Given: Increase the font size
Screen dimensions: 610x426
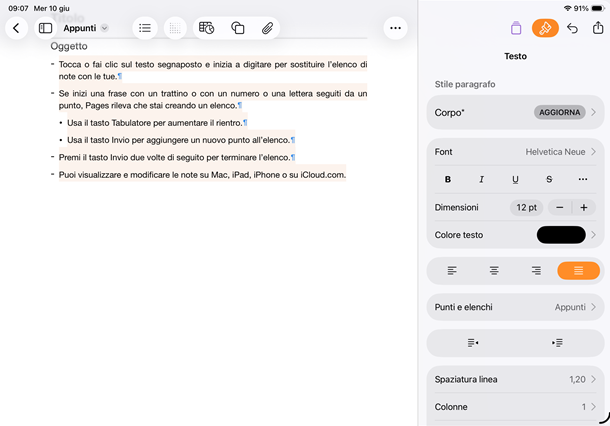Looking at the screenshot, I should tap(584, 207).
